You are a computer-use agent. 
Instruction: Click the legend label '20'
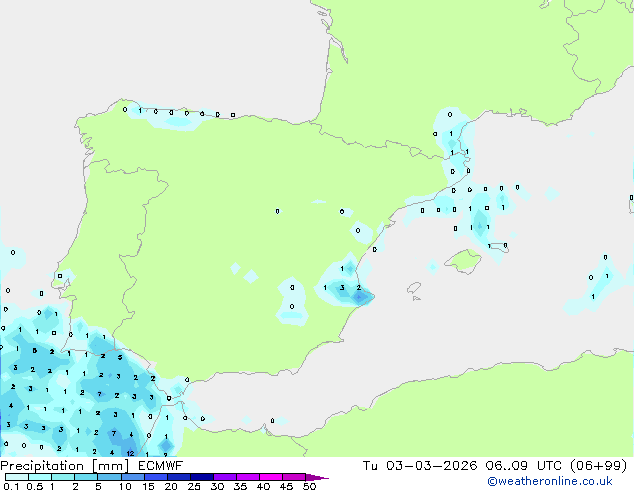pos(171,486)
